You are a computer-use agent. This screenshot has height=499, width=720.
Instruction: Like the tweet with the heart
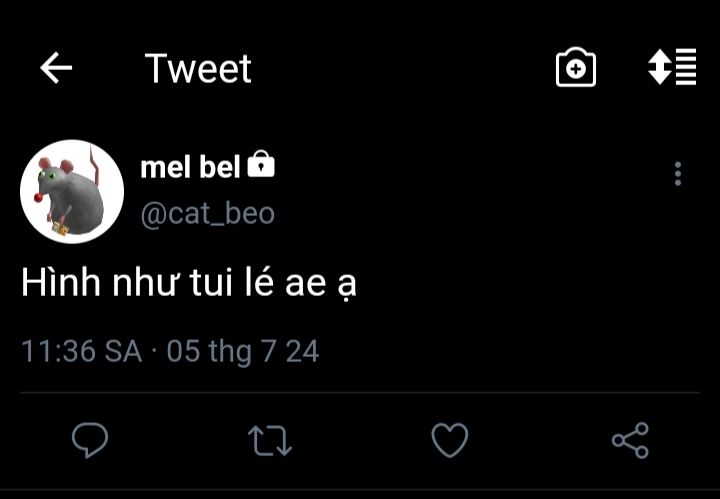[x=450, y=440]
